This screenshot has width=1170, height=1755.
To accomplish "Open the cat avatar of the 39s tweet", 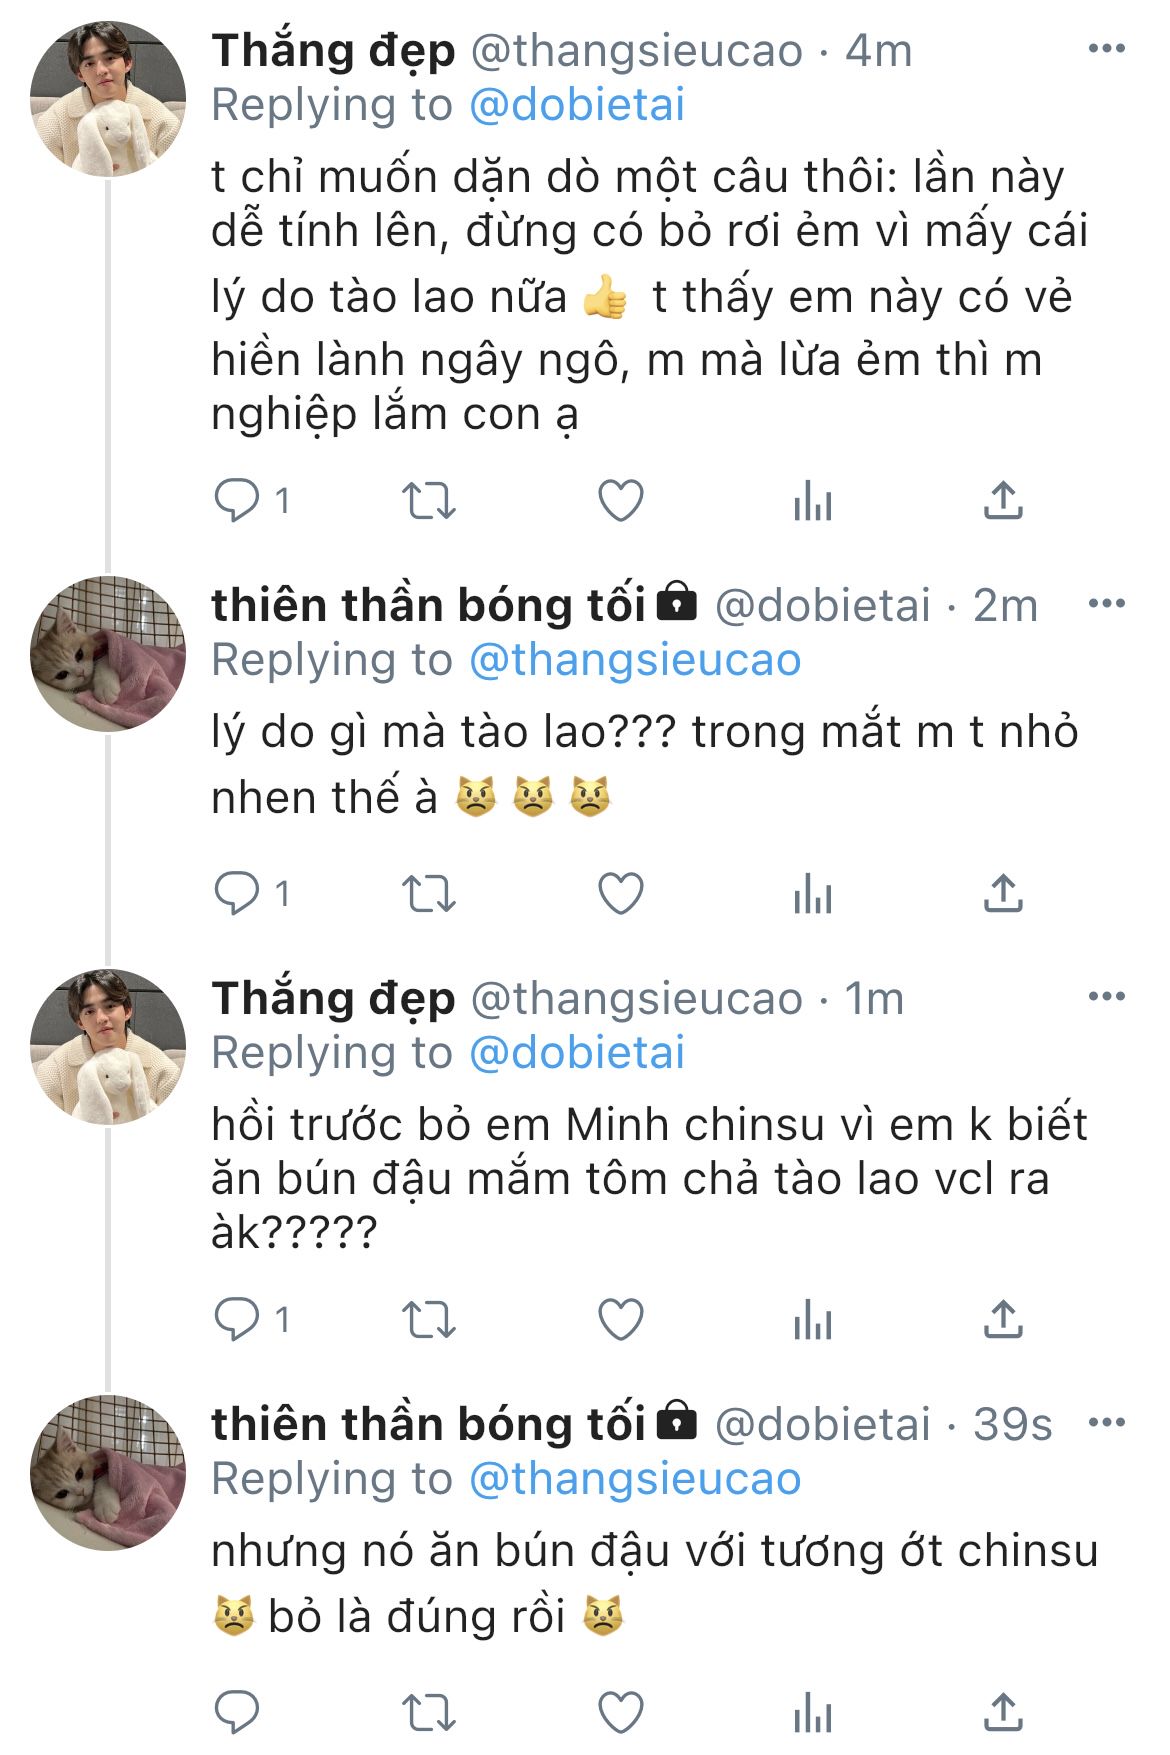I will click(108, 1472).
